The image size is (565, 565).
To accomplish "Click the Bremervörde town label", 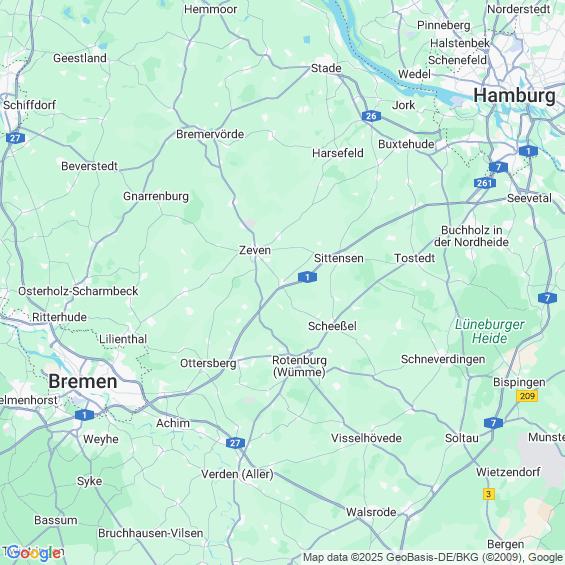I will [210, 134].
